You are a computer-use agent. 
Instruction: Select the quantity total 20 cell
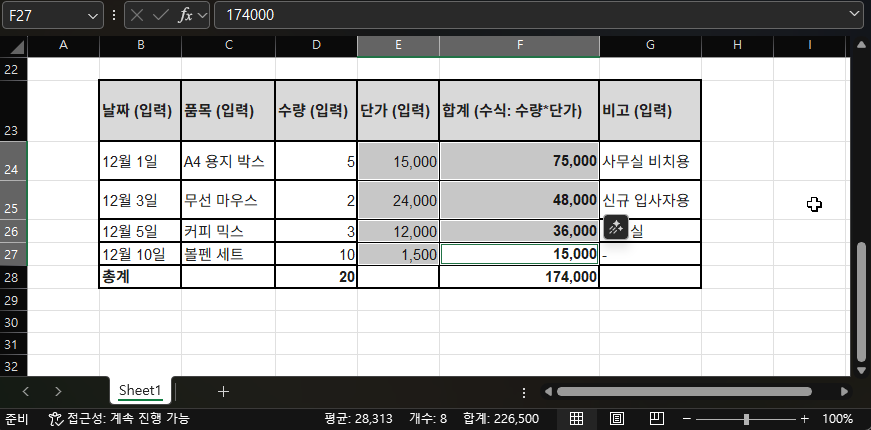tap(316, 277)
